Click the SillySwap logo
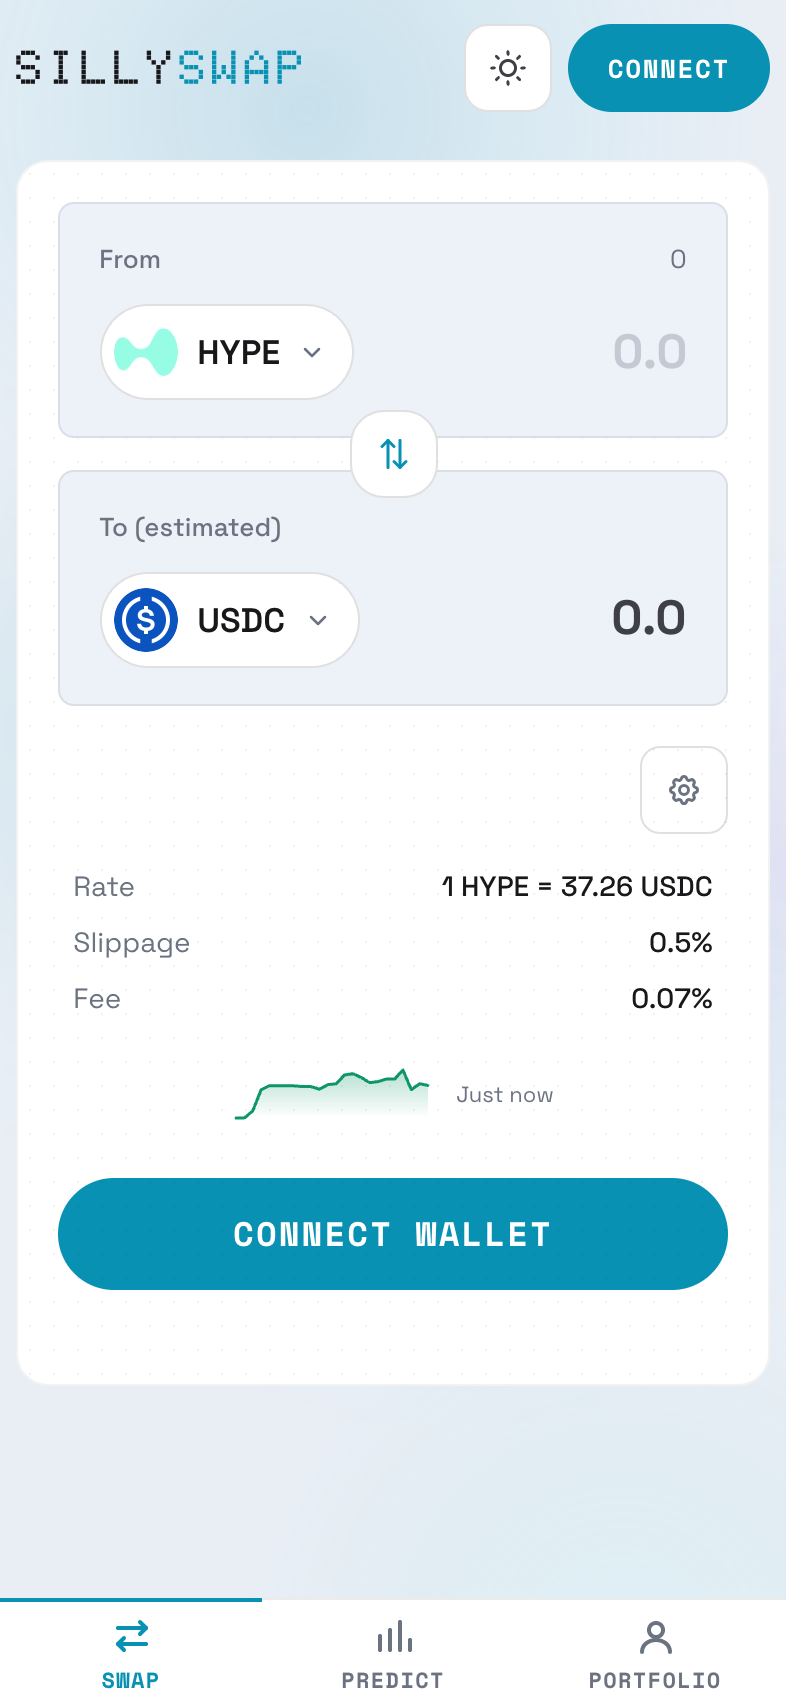The image size is (786, 1704). tap(158, 68)
